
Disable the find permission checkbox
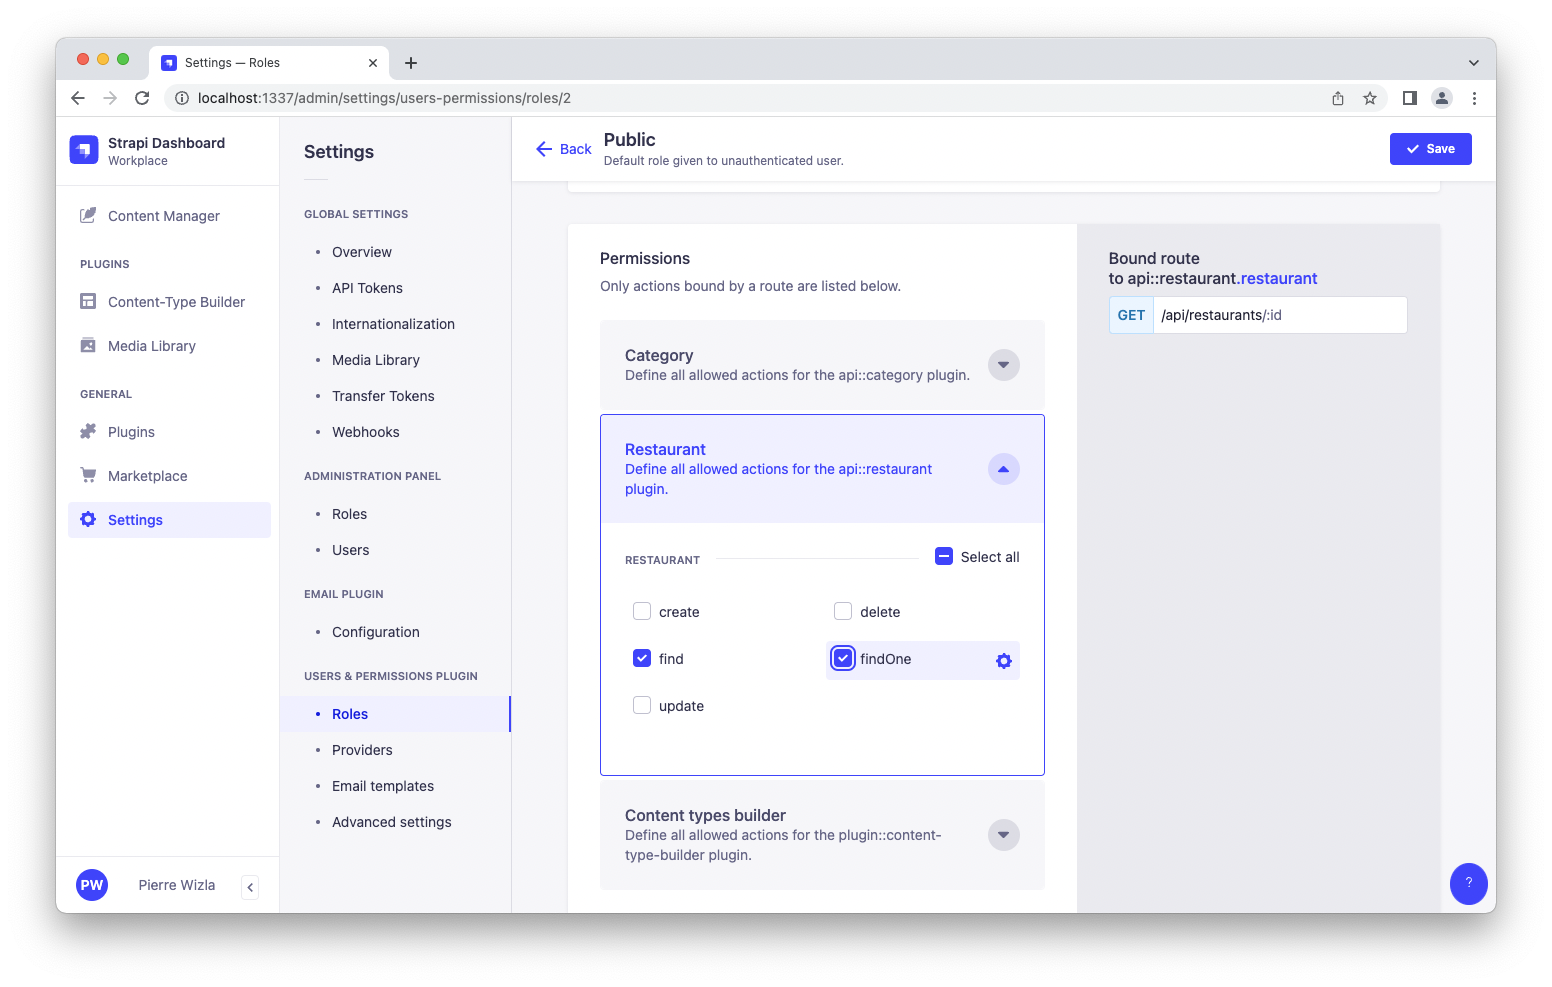[x=641, y=658]
